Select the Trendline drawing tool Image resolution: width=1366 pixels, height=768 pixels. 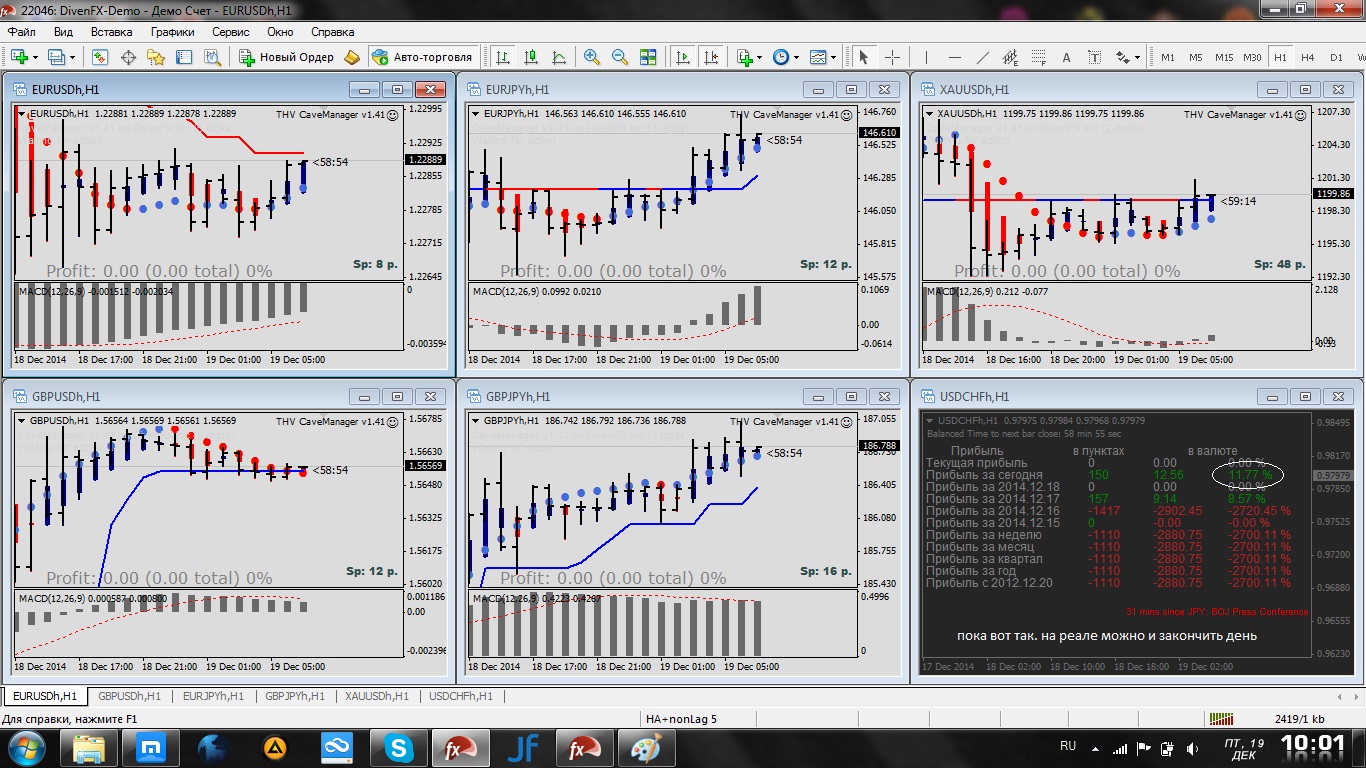click(x=982, y=57)
